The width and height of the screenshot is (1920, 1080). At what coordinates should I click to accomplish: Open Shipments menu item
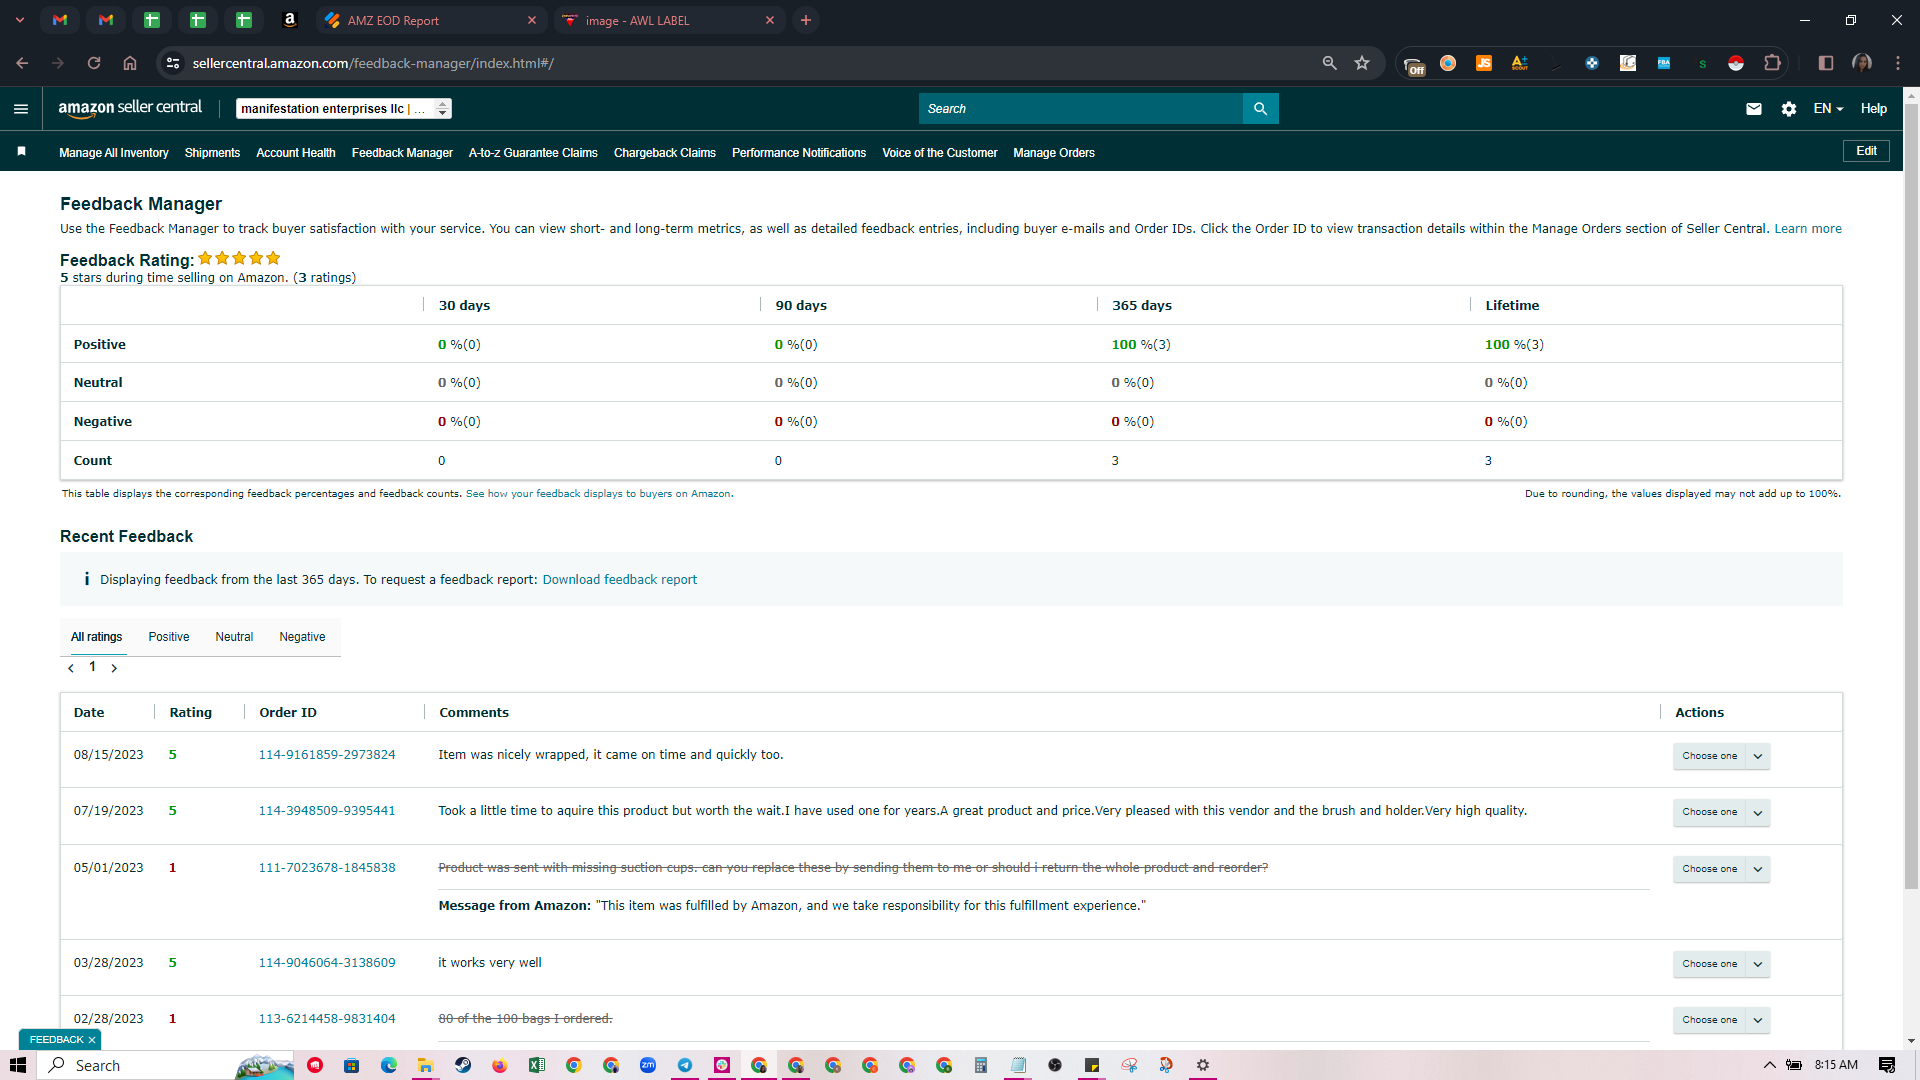[212, 153]
